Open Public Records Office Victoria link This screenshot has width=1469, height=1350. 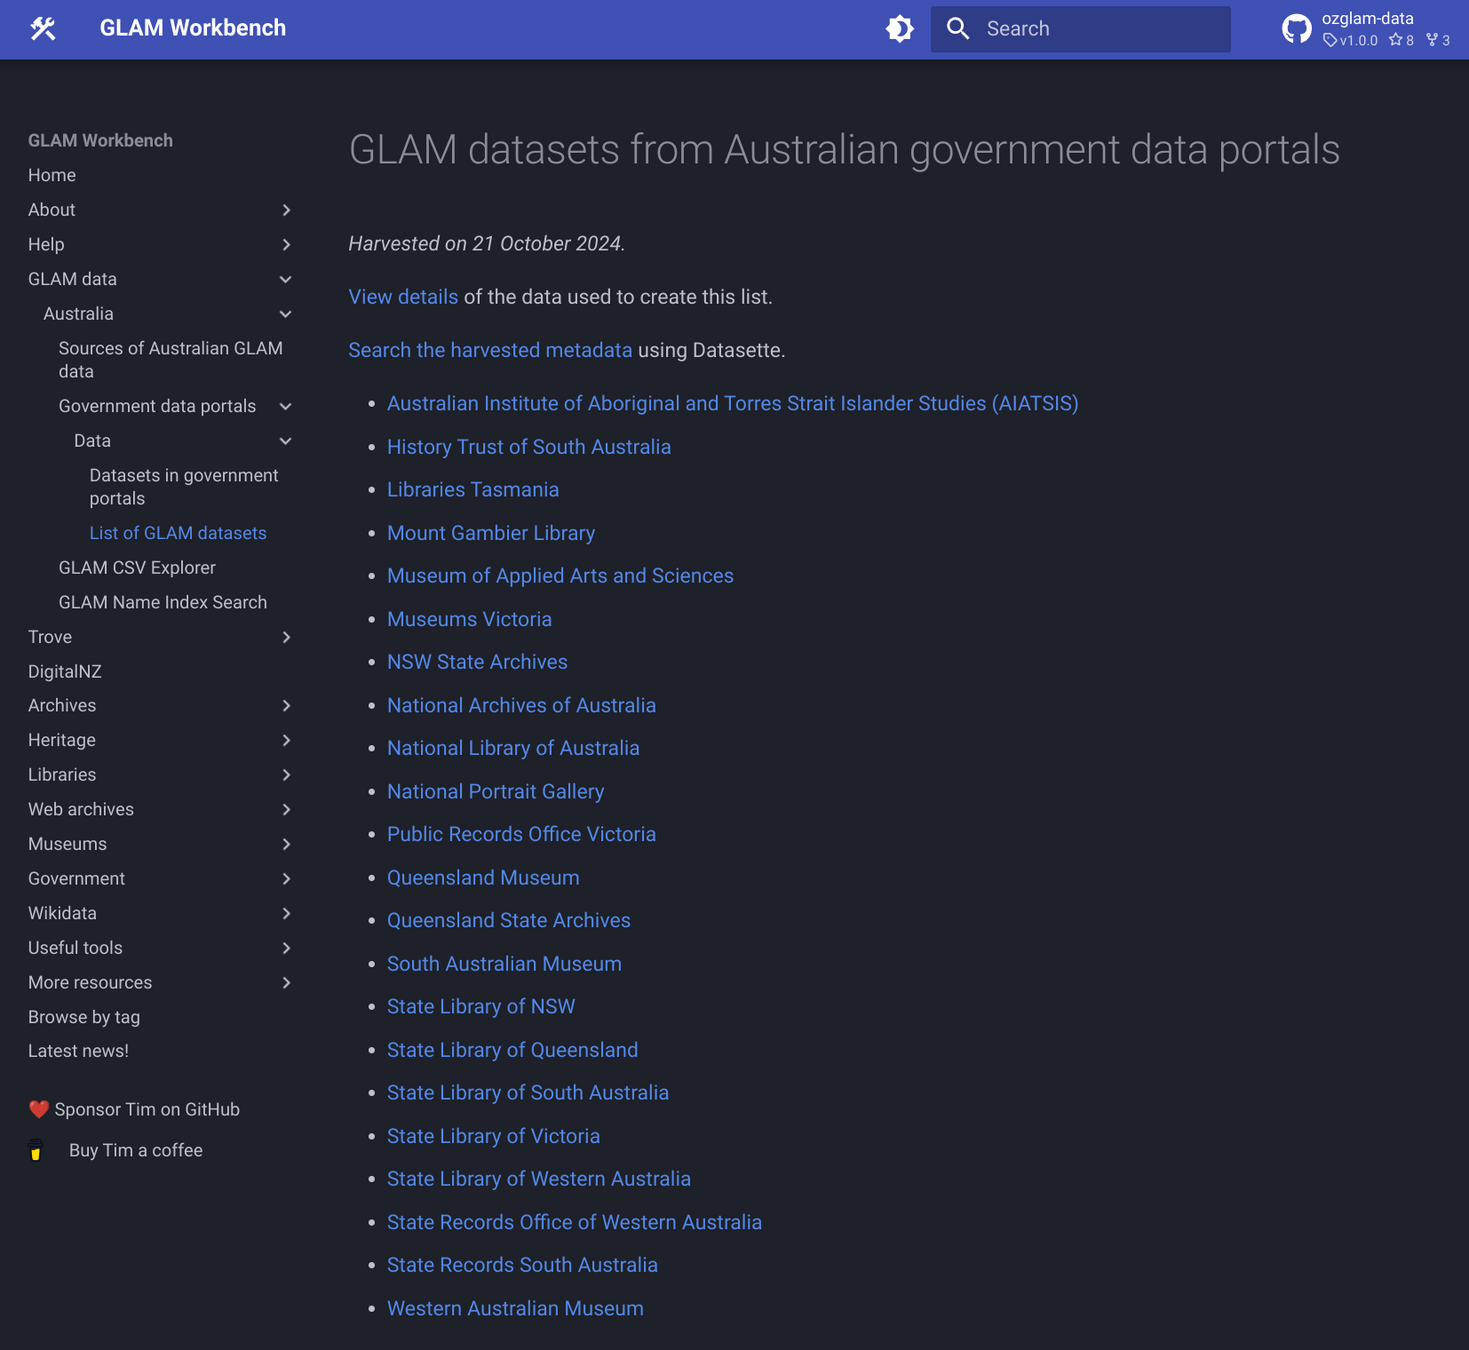coord(522,834)
